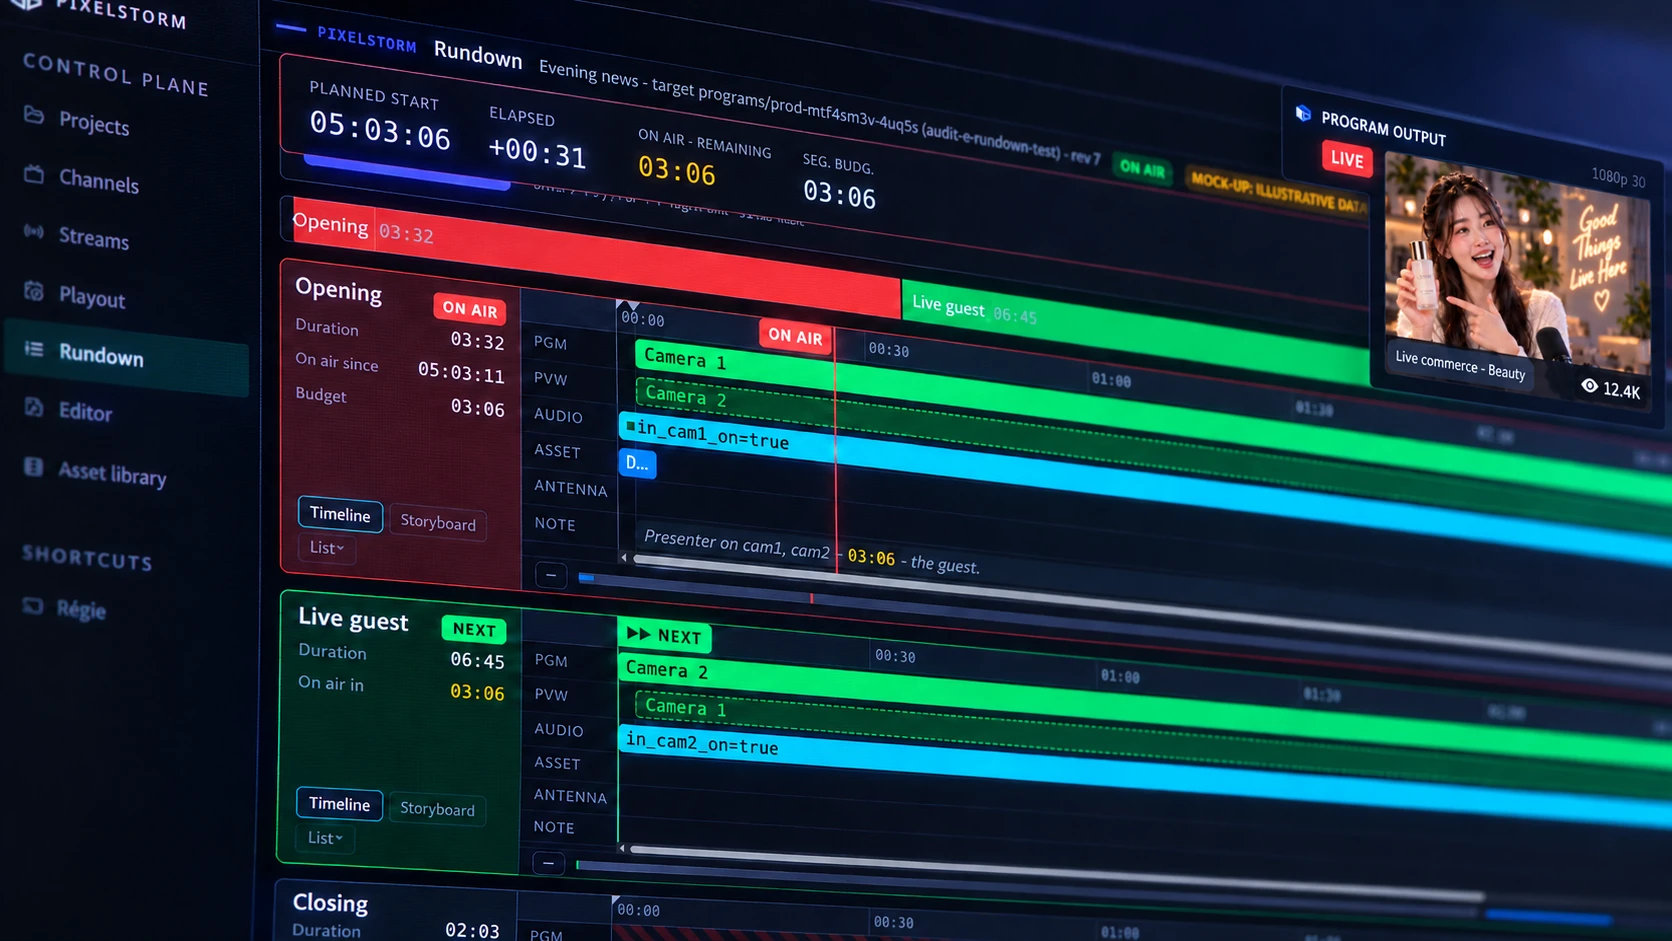Click the NEXT skip button in Live guest timeline
Screen dimensions: 1672x941
(x=664, y=636)
